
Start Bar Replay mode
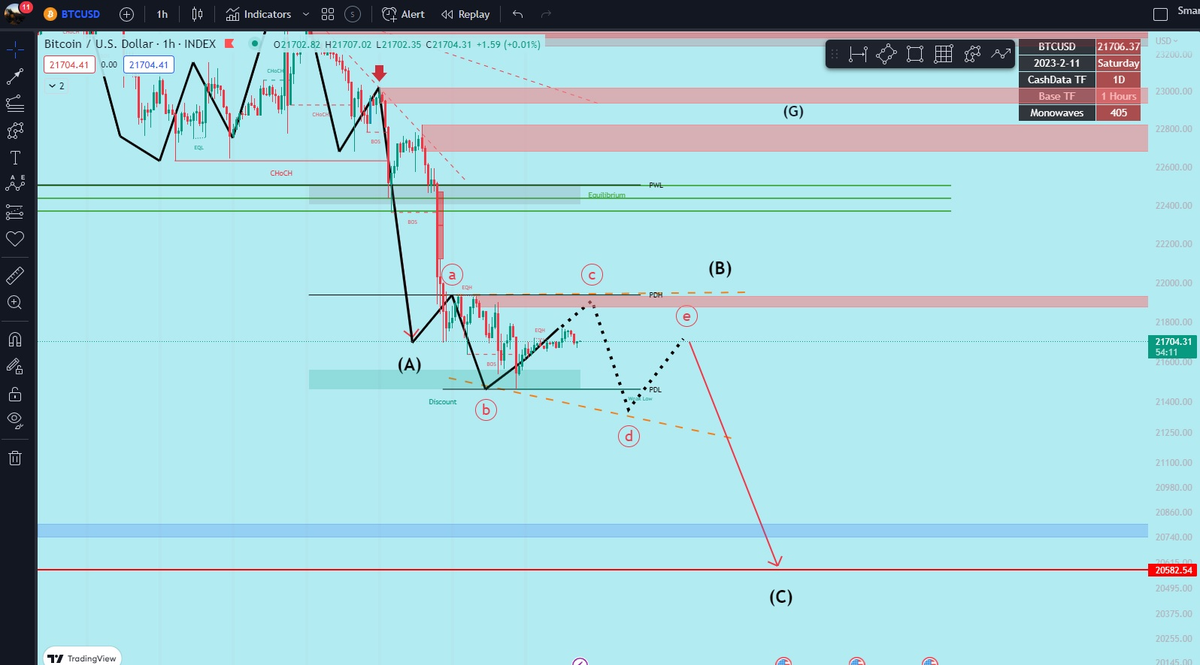[x=465, y=14]
